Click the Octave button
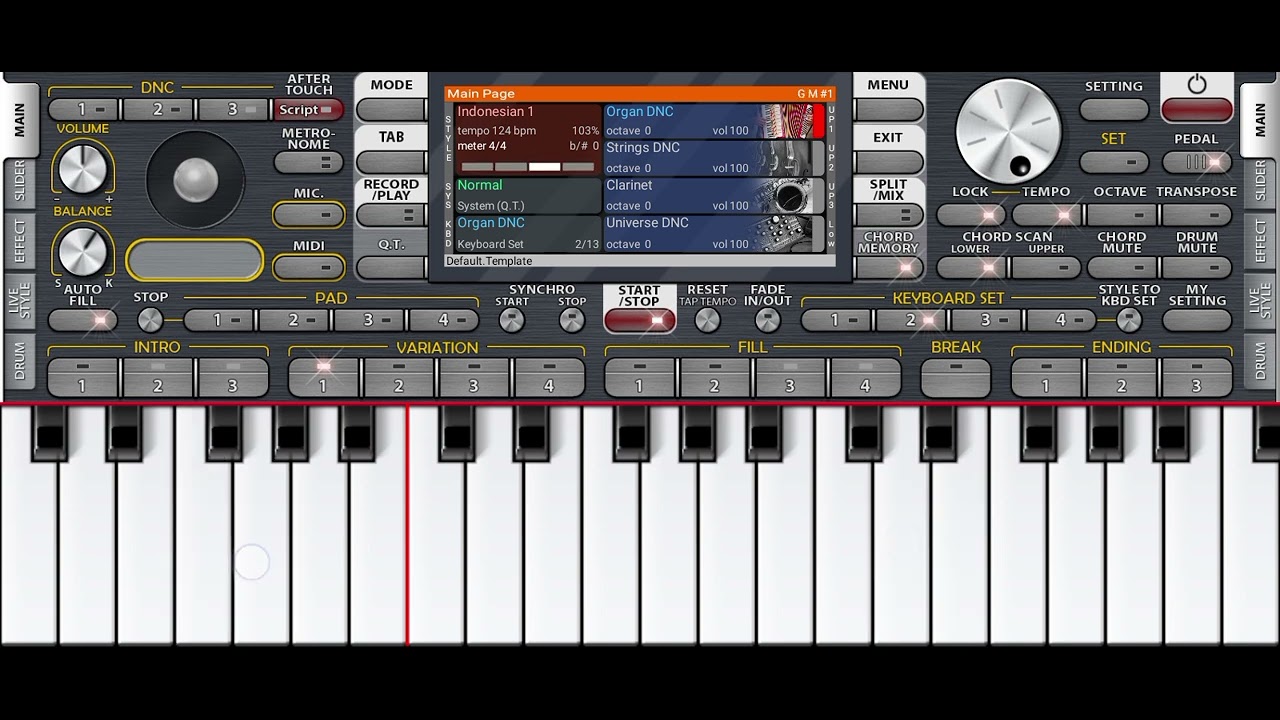The width and height of the screenshot is (1280, 720). coord(1122,215)
